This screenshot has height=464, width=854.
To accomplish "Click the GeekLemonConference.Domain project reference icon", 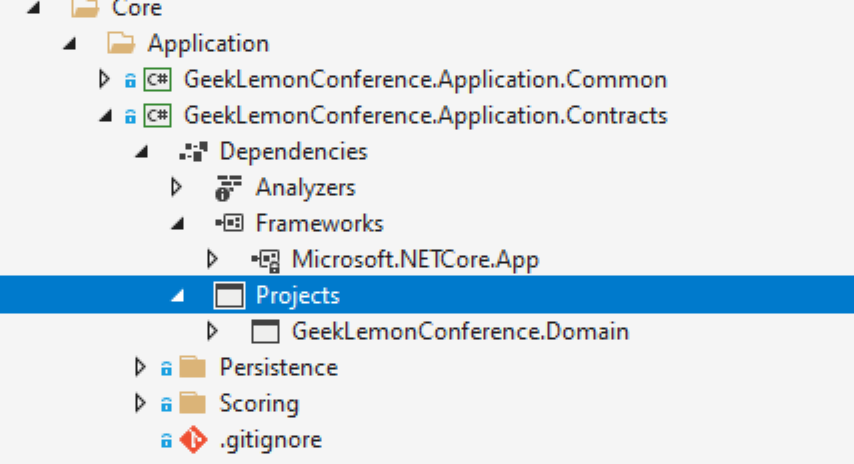I will (265, 331).
